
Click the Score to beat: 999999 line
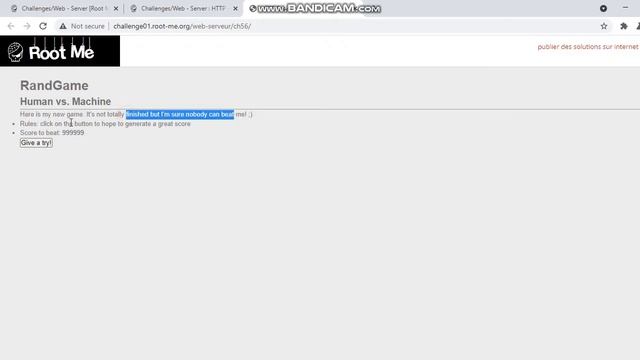52,133
